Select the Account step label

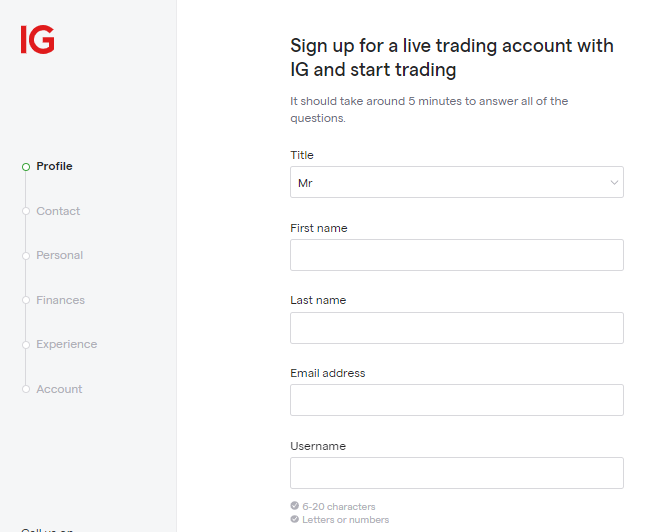(59, 389)
